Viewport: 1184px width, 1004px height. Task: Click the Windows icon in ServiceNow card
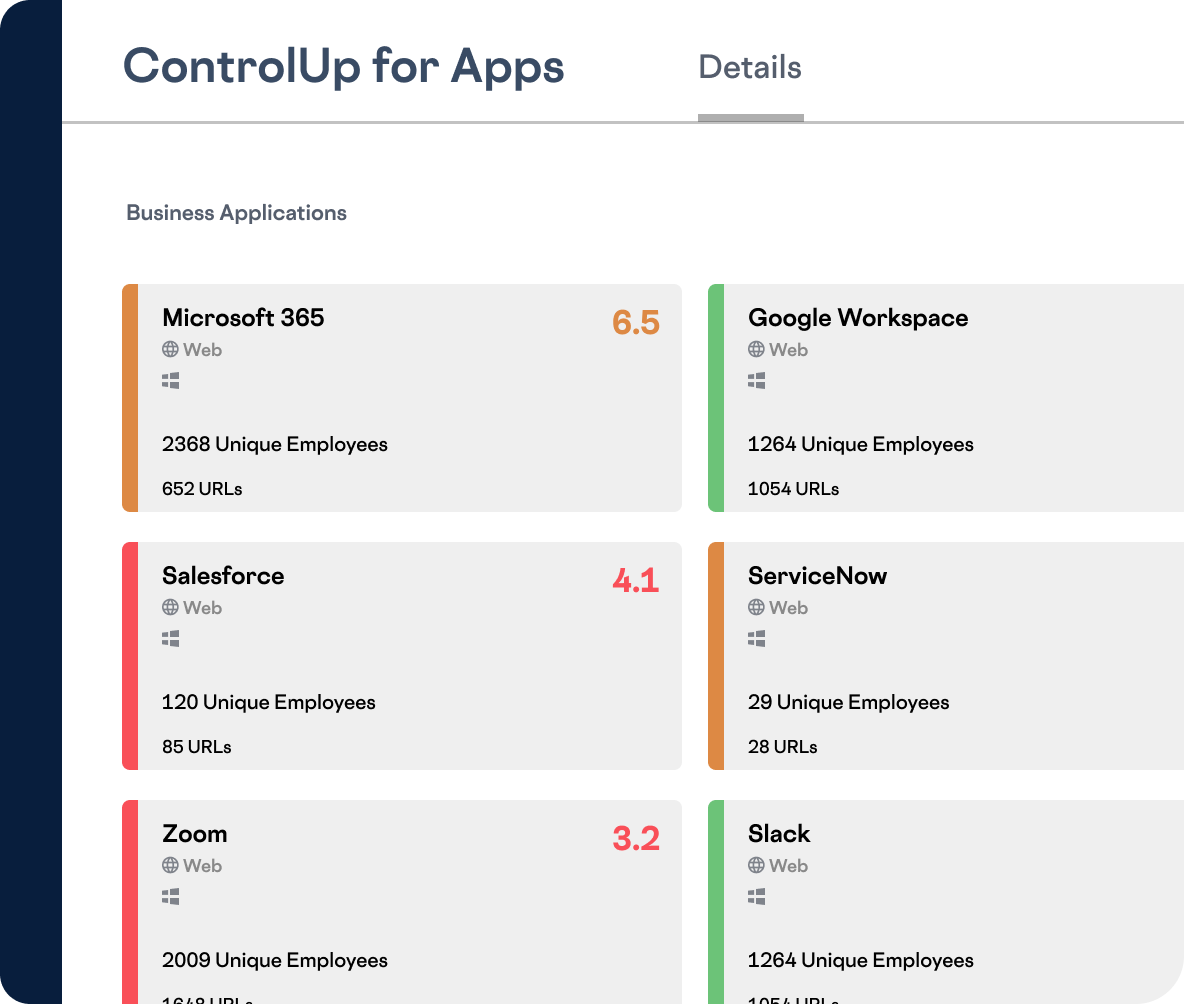pyautogui.click(x=757, y=639)
